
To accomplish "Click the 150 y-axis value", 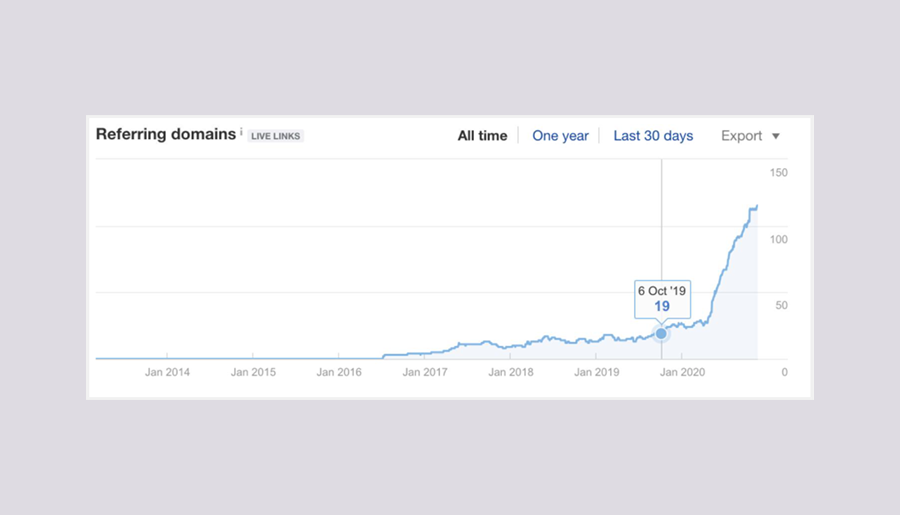I will [778, 173].
